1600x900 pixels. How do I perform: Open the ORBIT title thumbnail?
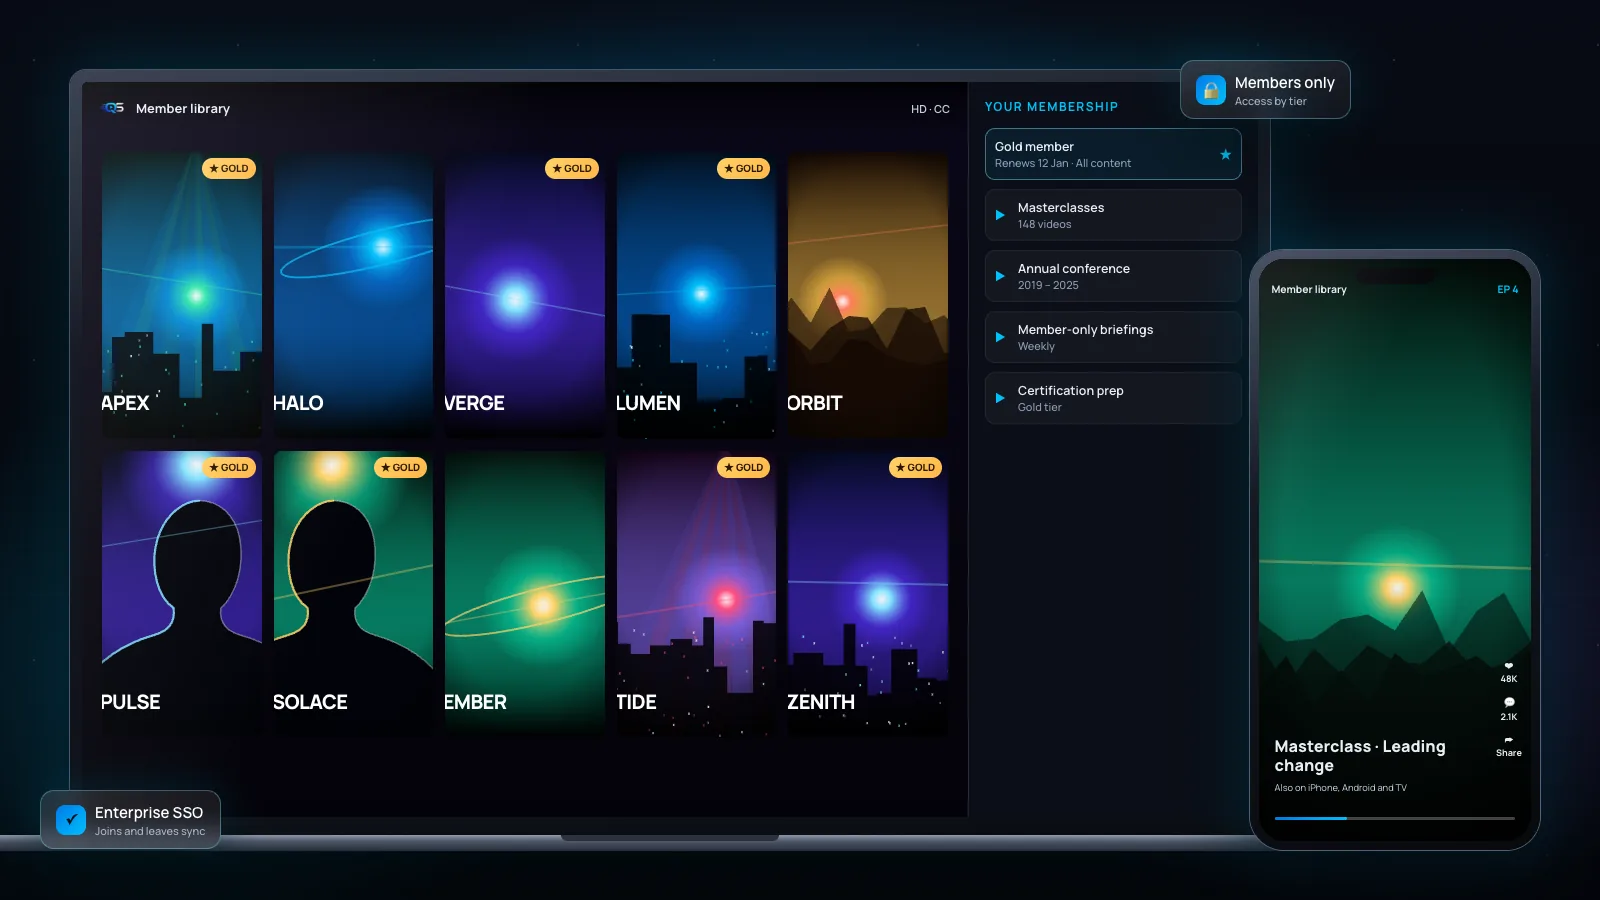[x=868, y=295]
